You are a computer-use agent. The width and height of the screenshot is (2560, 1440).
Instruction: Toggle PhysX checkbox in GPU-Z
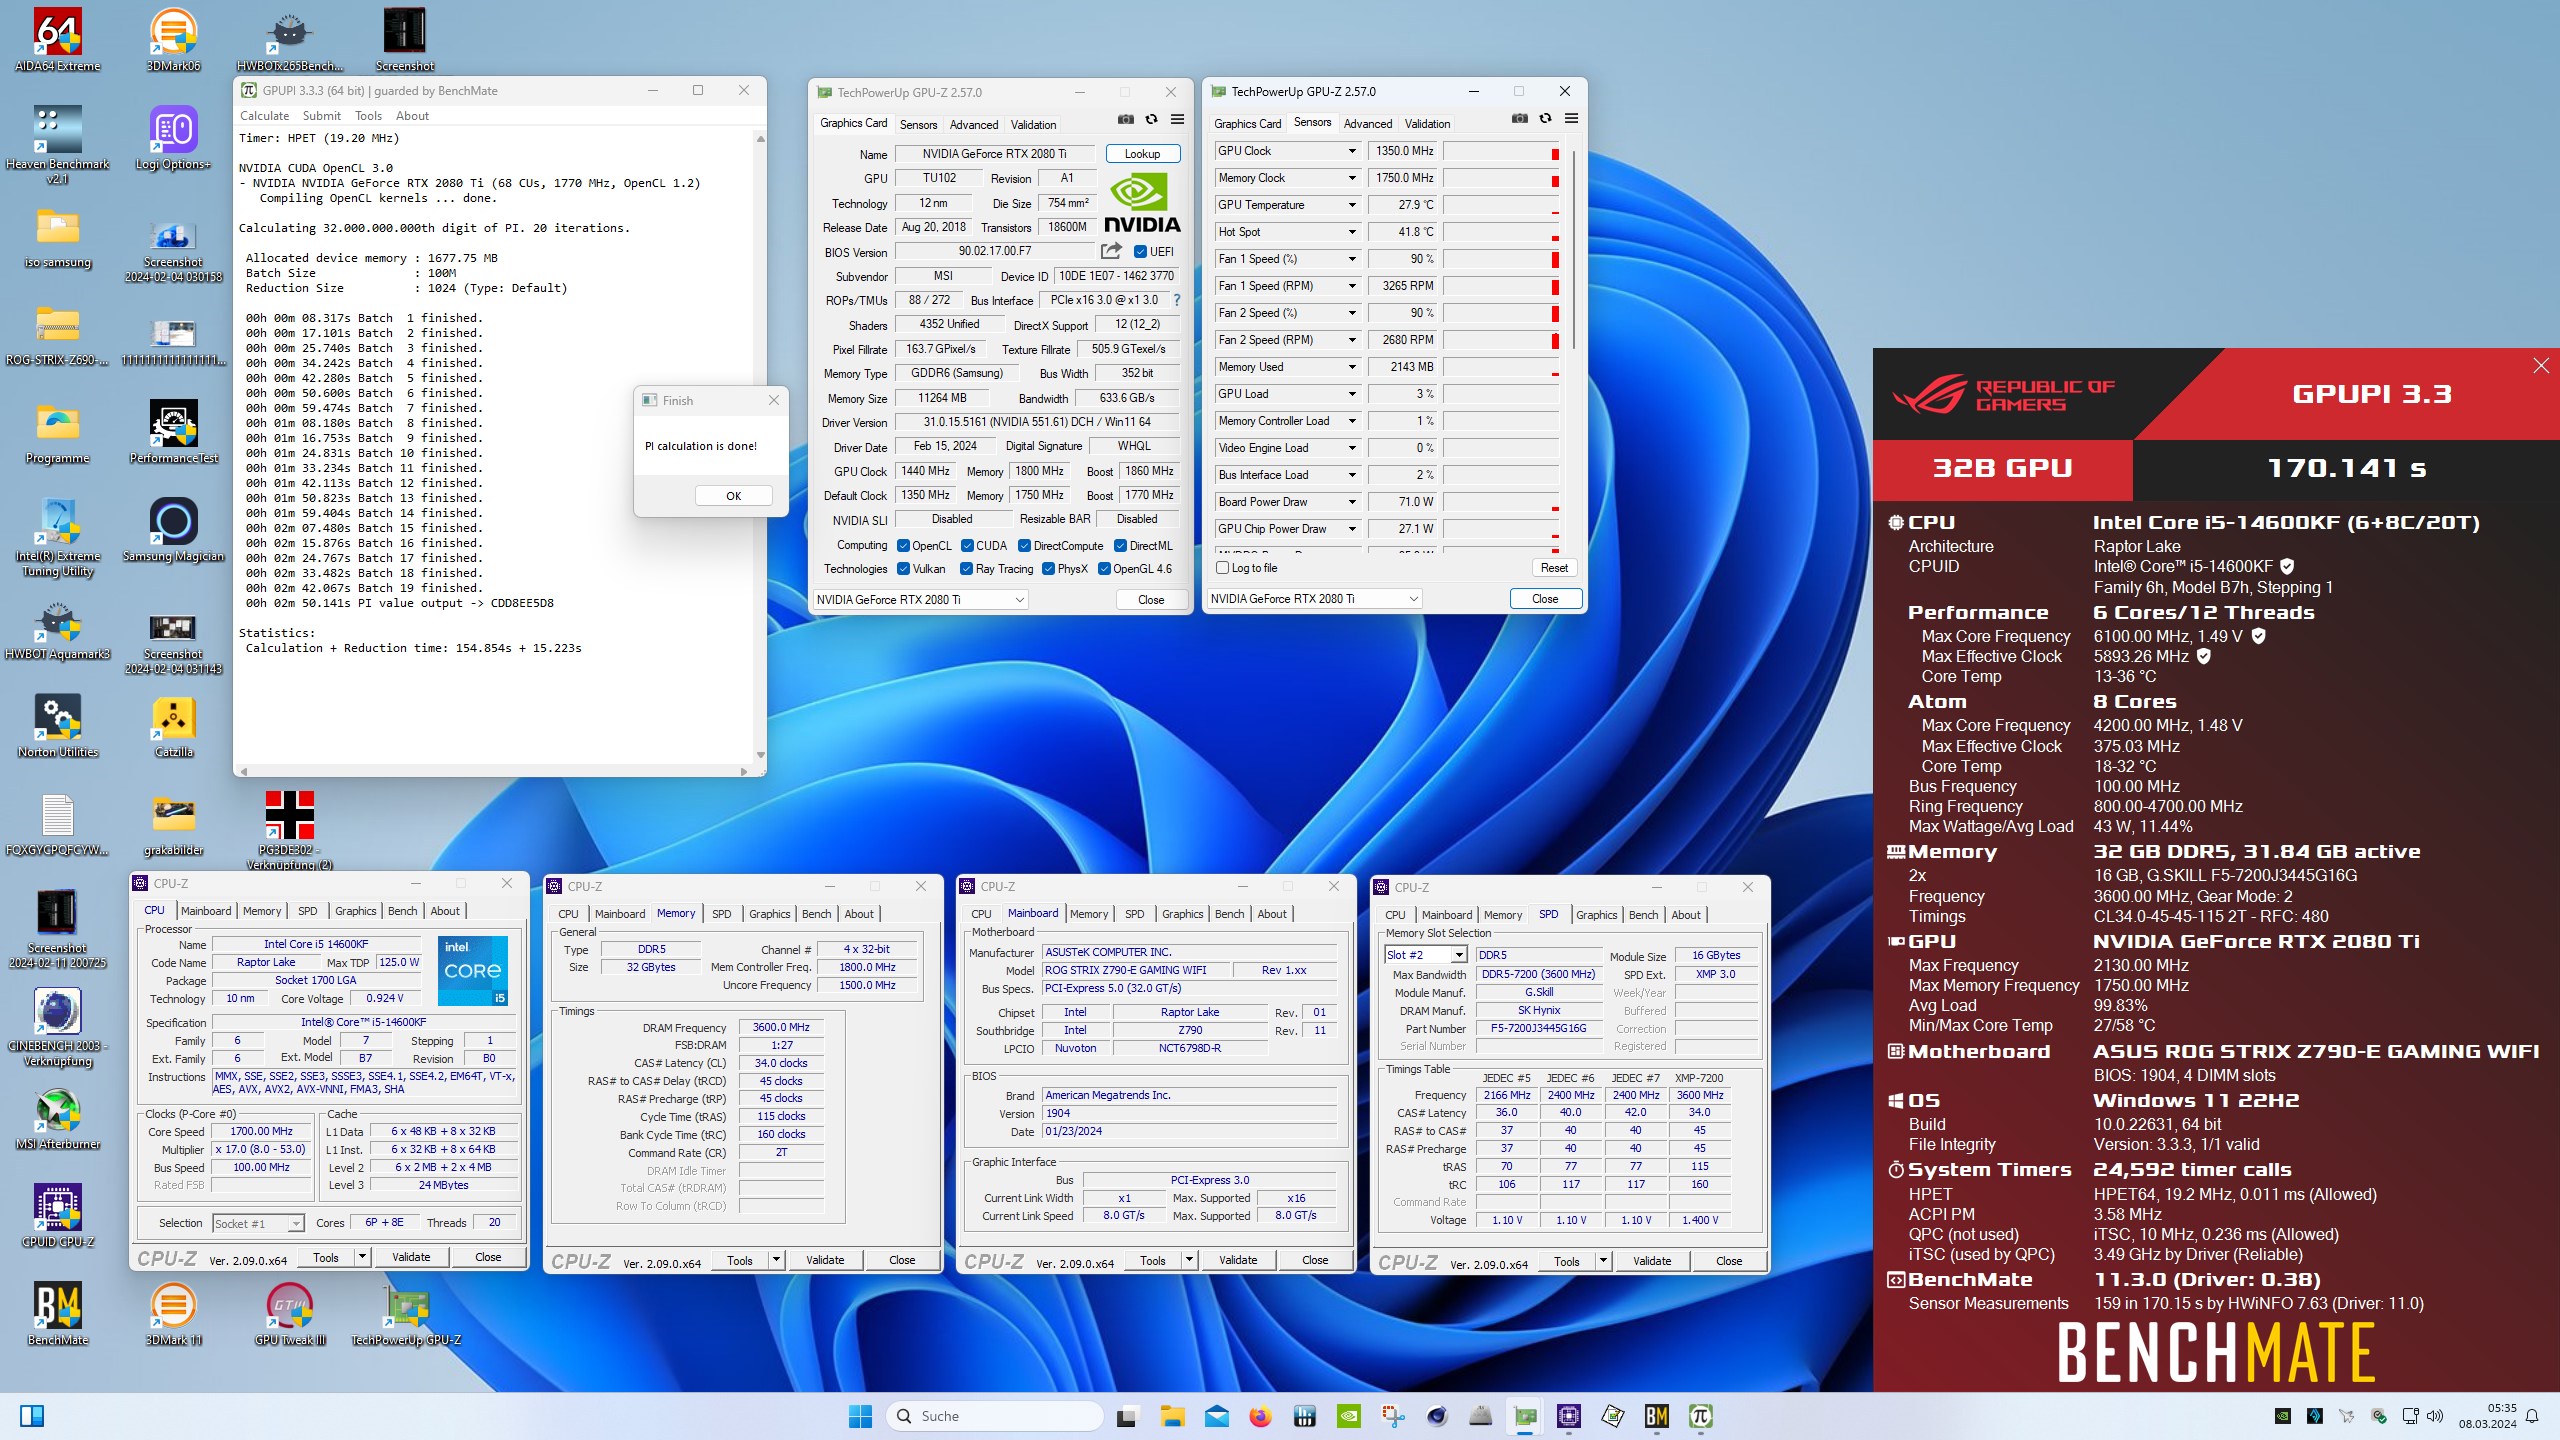1048,569
